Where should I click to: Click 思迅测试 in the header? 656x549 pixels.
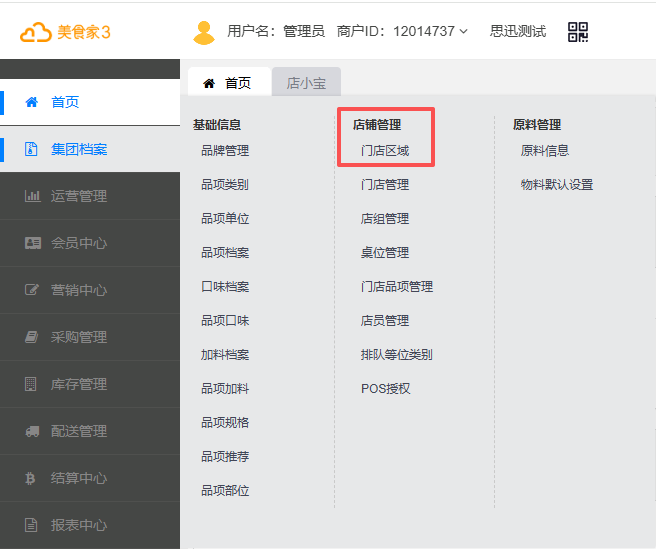(518, 32)
